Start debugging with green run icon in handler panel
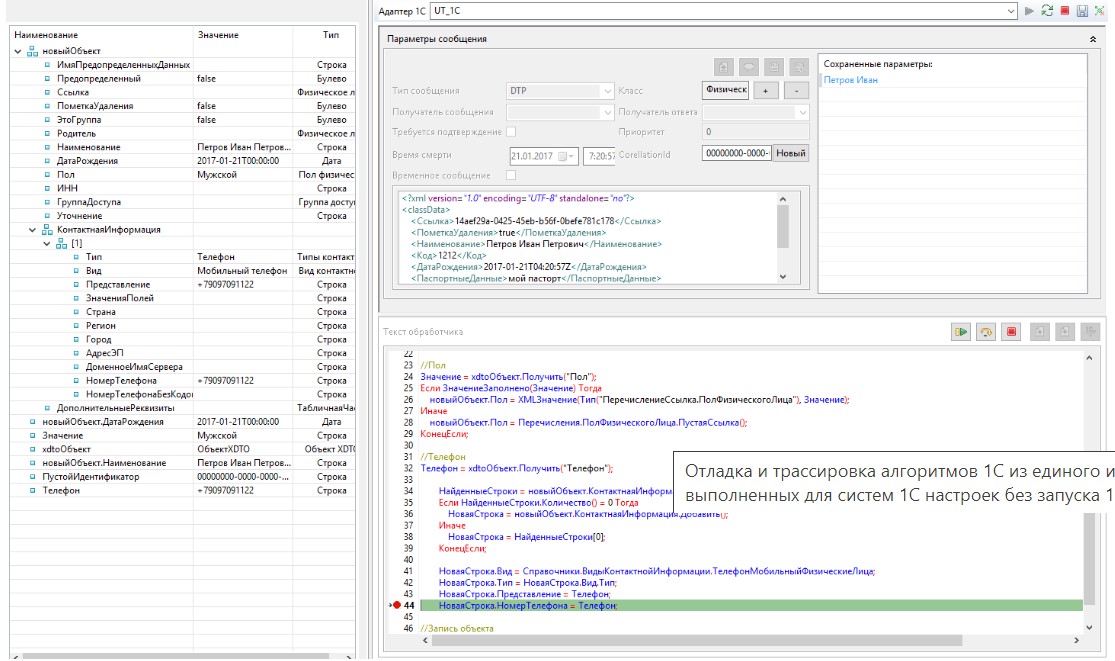Image resolution: width=1115 pixels, height=661 pixels. pos(961,332)
